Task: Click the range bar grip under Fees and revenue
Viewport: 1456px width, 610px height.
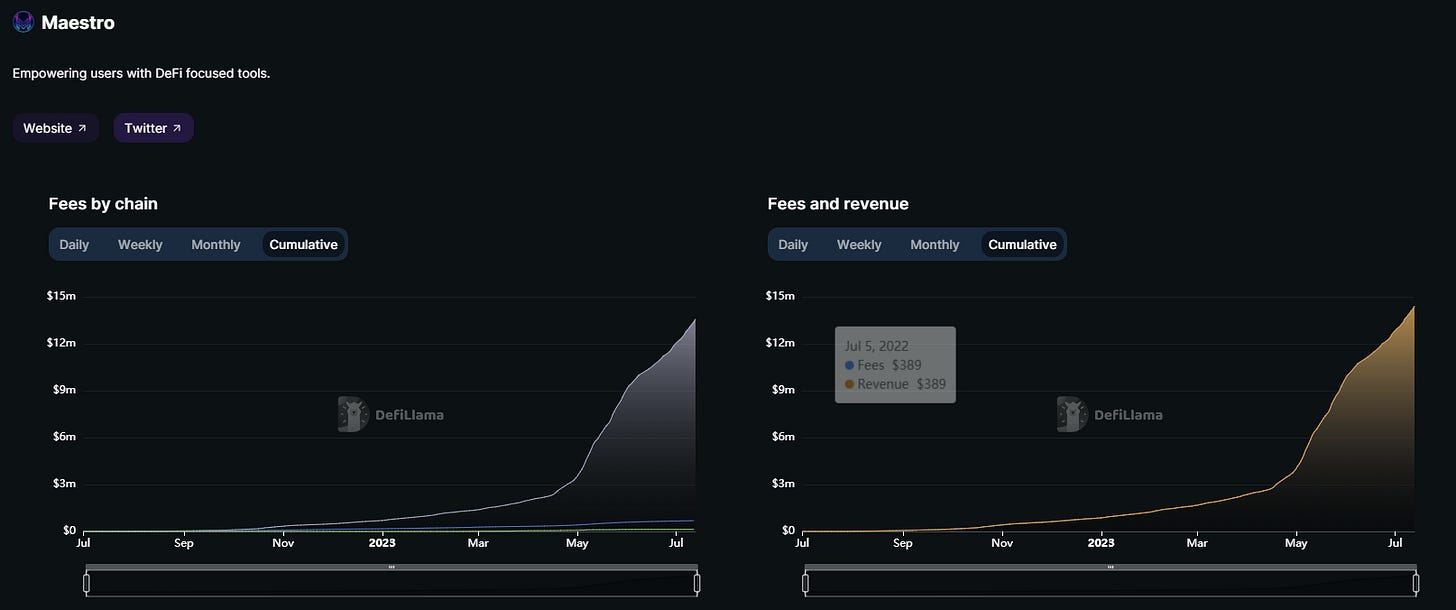Action: (x=1111, y=567)
